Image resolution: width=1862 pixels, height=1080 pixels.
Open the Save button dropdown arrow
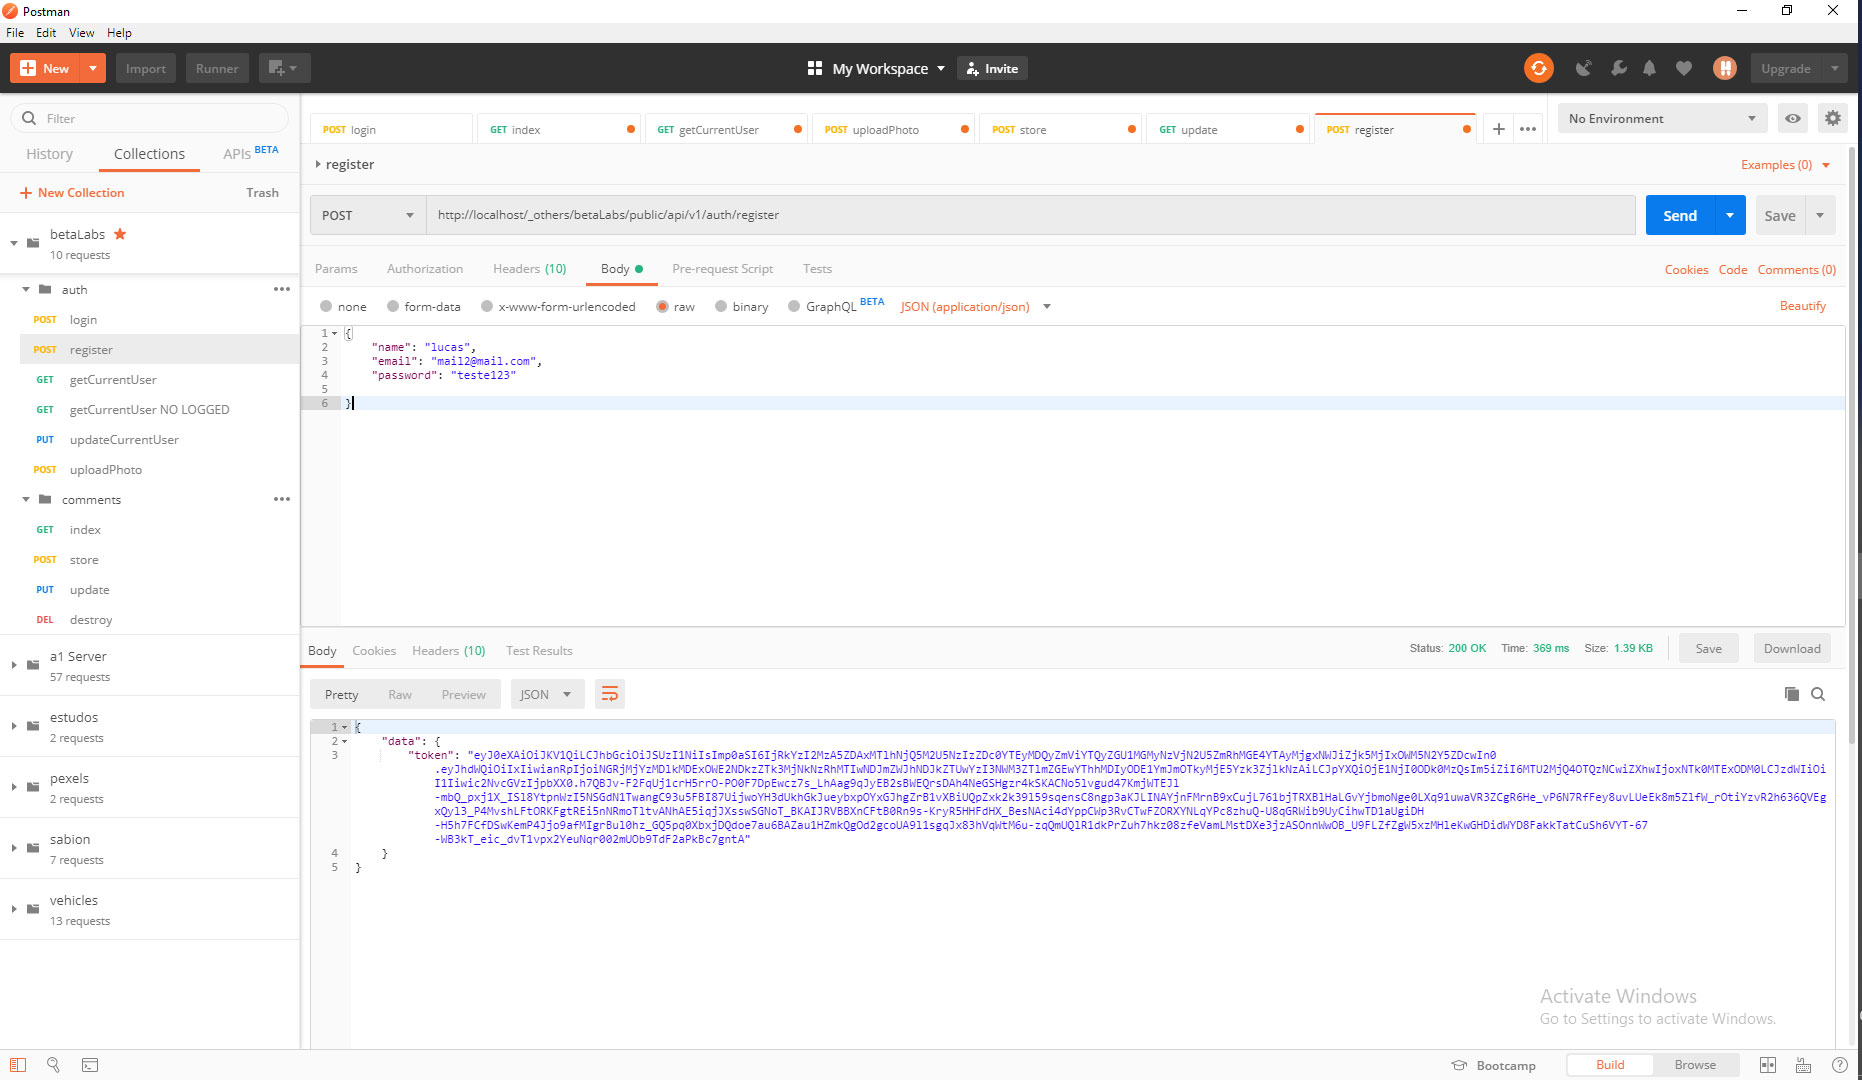[1820, 215]
